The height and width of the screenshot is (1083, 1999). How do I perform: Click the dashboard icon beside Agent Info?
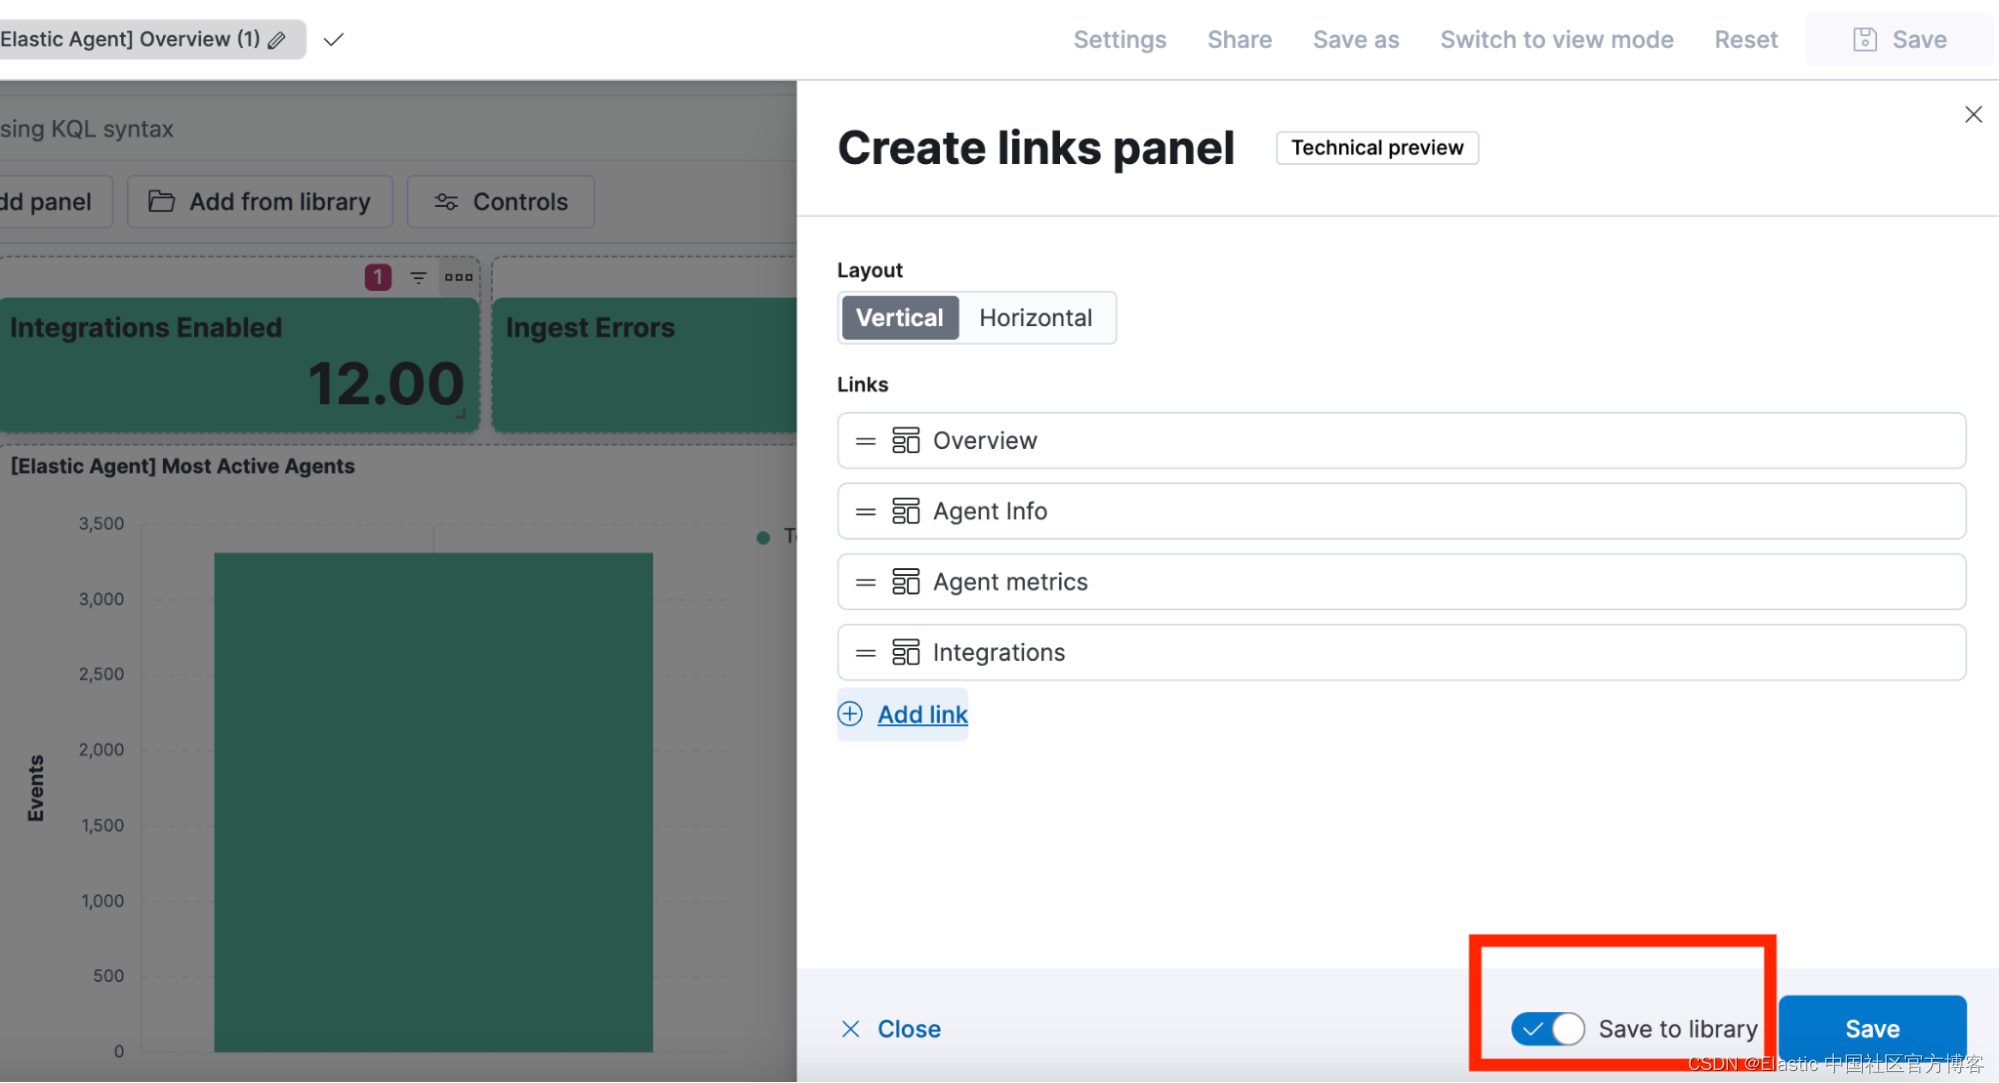[x=906, y=511]
